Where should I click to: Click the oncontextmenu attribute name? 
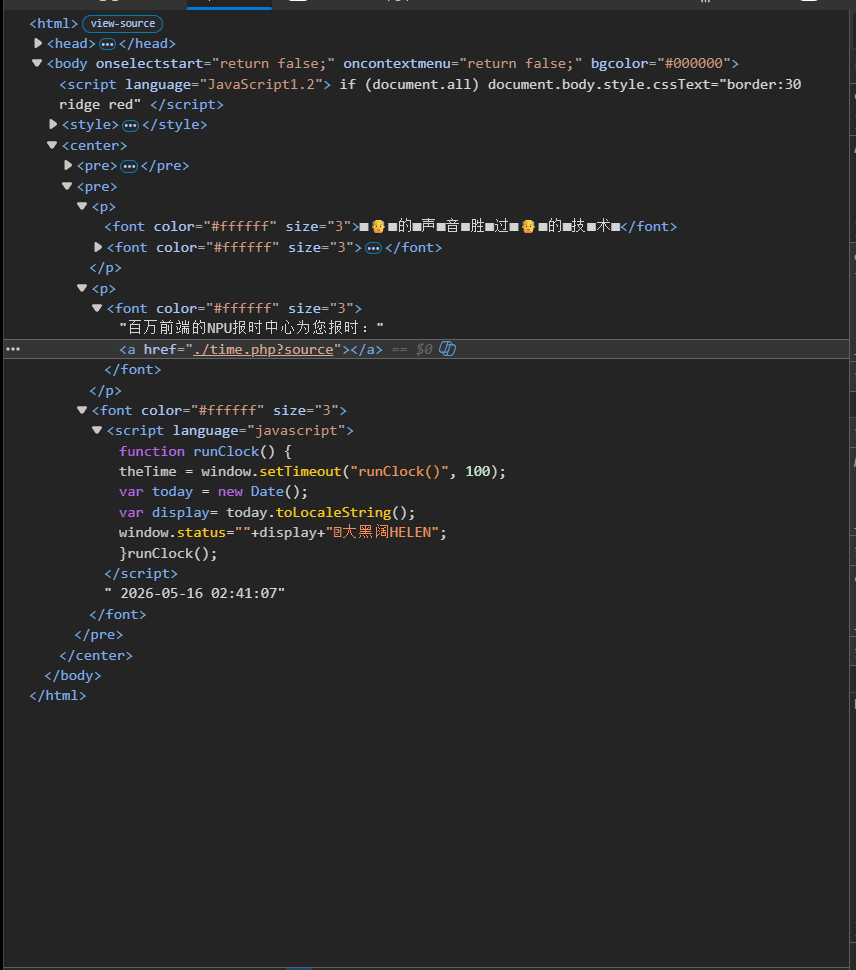(397, 64)
